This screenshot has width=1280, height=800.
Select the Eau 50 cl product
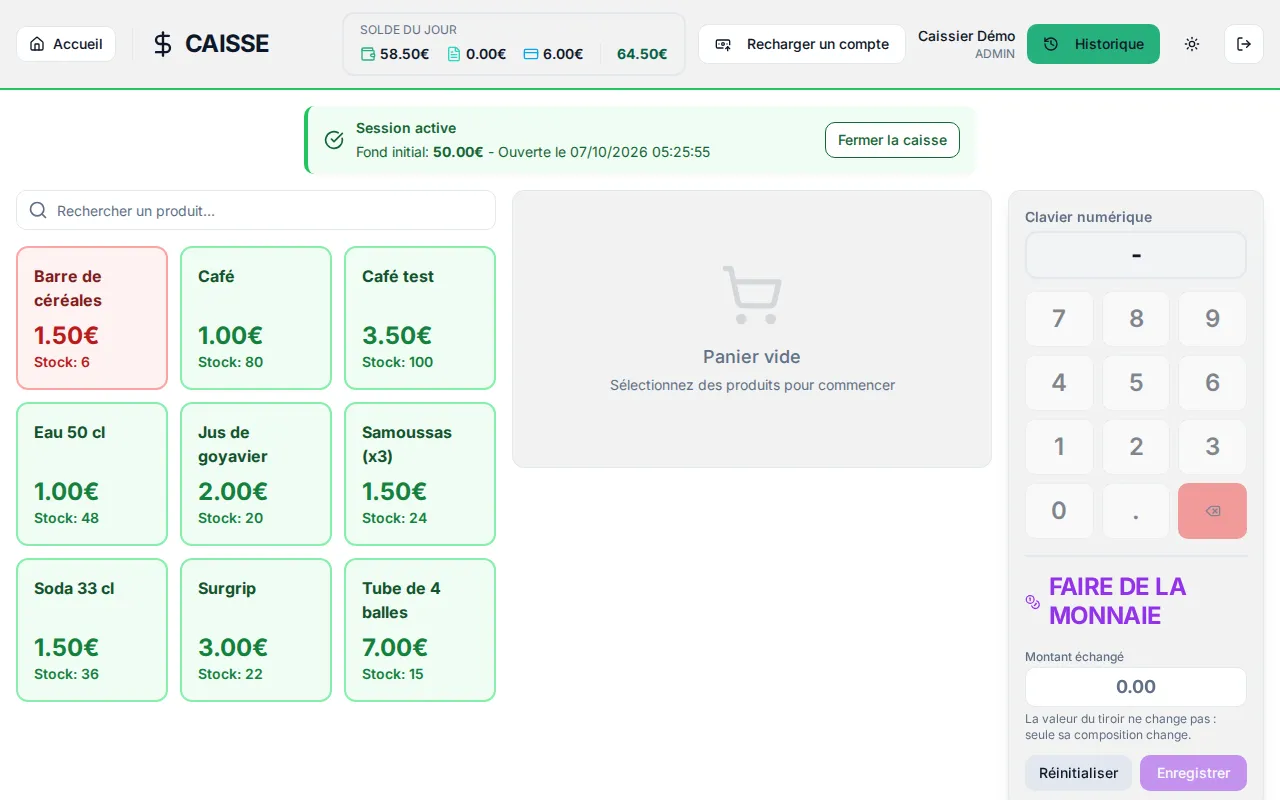point(92,474)
